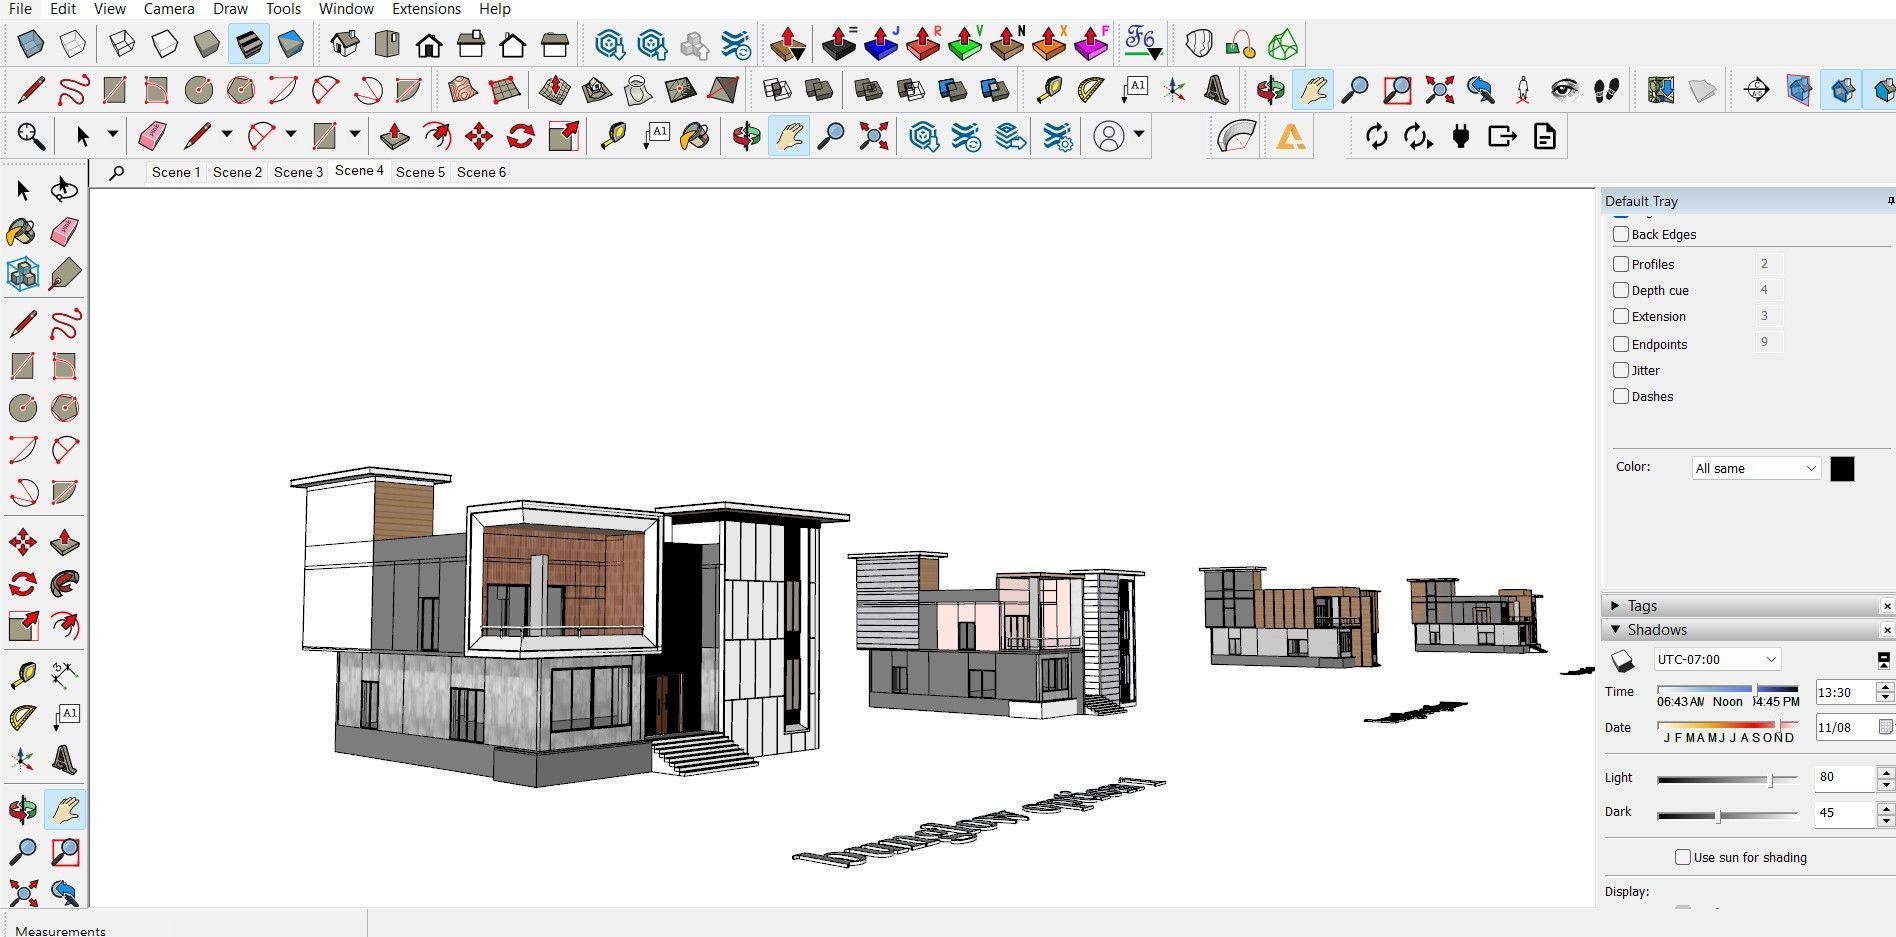This screenshot has height=937, width=1896.
Task: Click Search SketchUp magnifier icon
Action: (x=31, y=136)
